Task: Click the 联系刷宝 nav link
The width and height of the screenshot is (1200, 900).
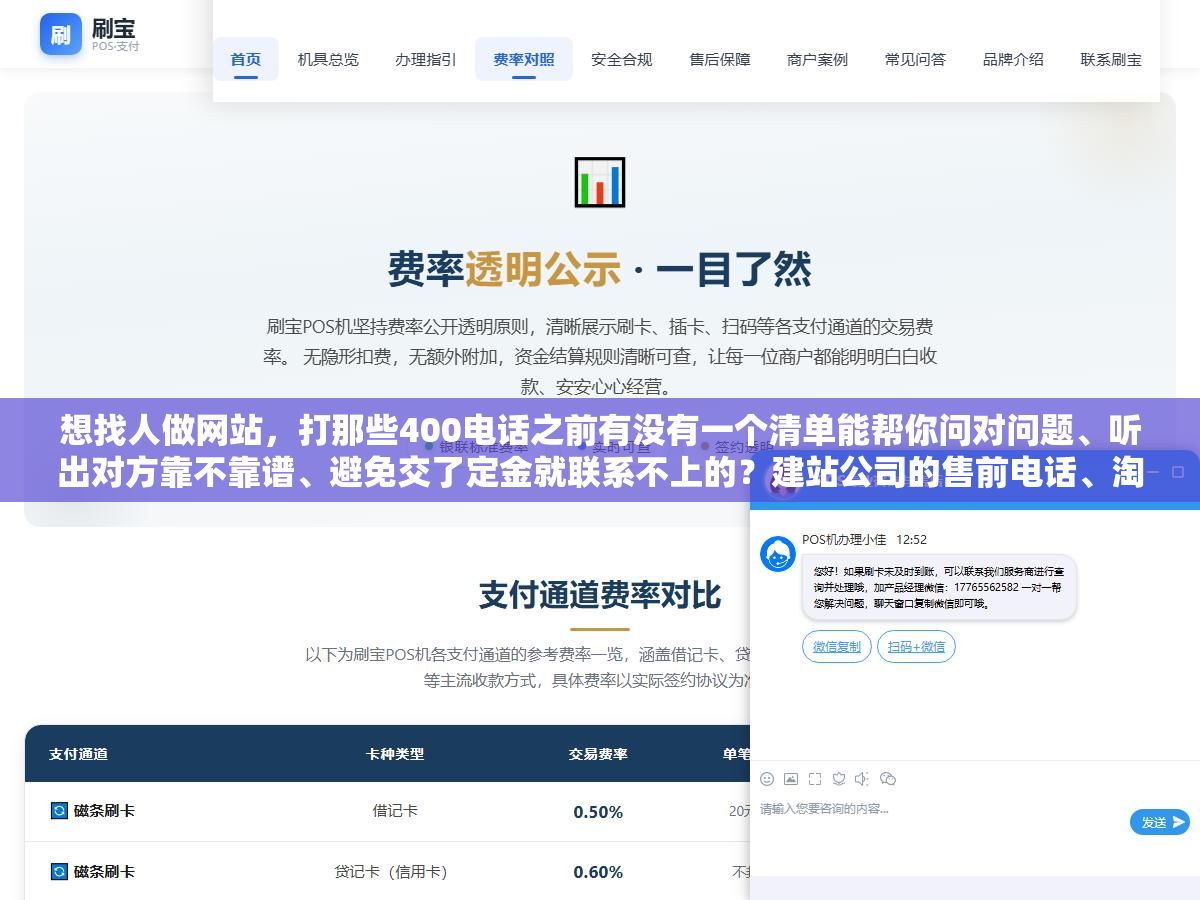Action: click(x=1111, y=59)
